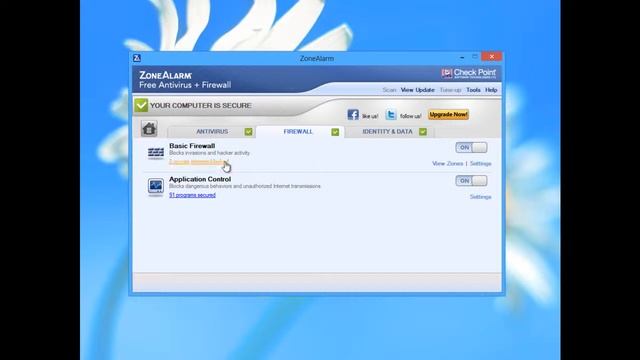Screen dimensions: 640x360
Task: Click 'YOUR COMPUTER IS SECURE' status text
Action: coord(200,106)
